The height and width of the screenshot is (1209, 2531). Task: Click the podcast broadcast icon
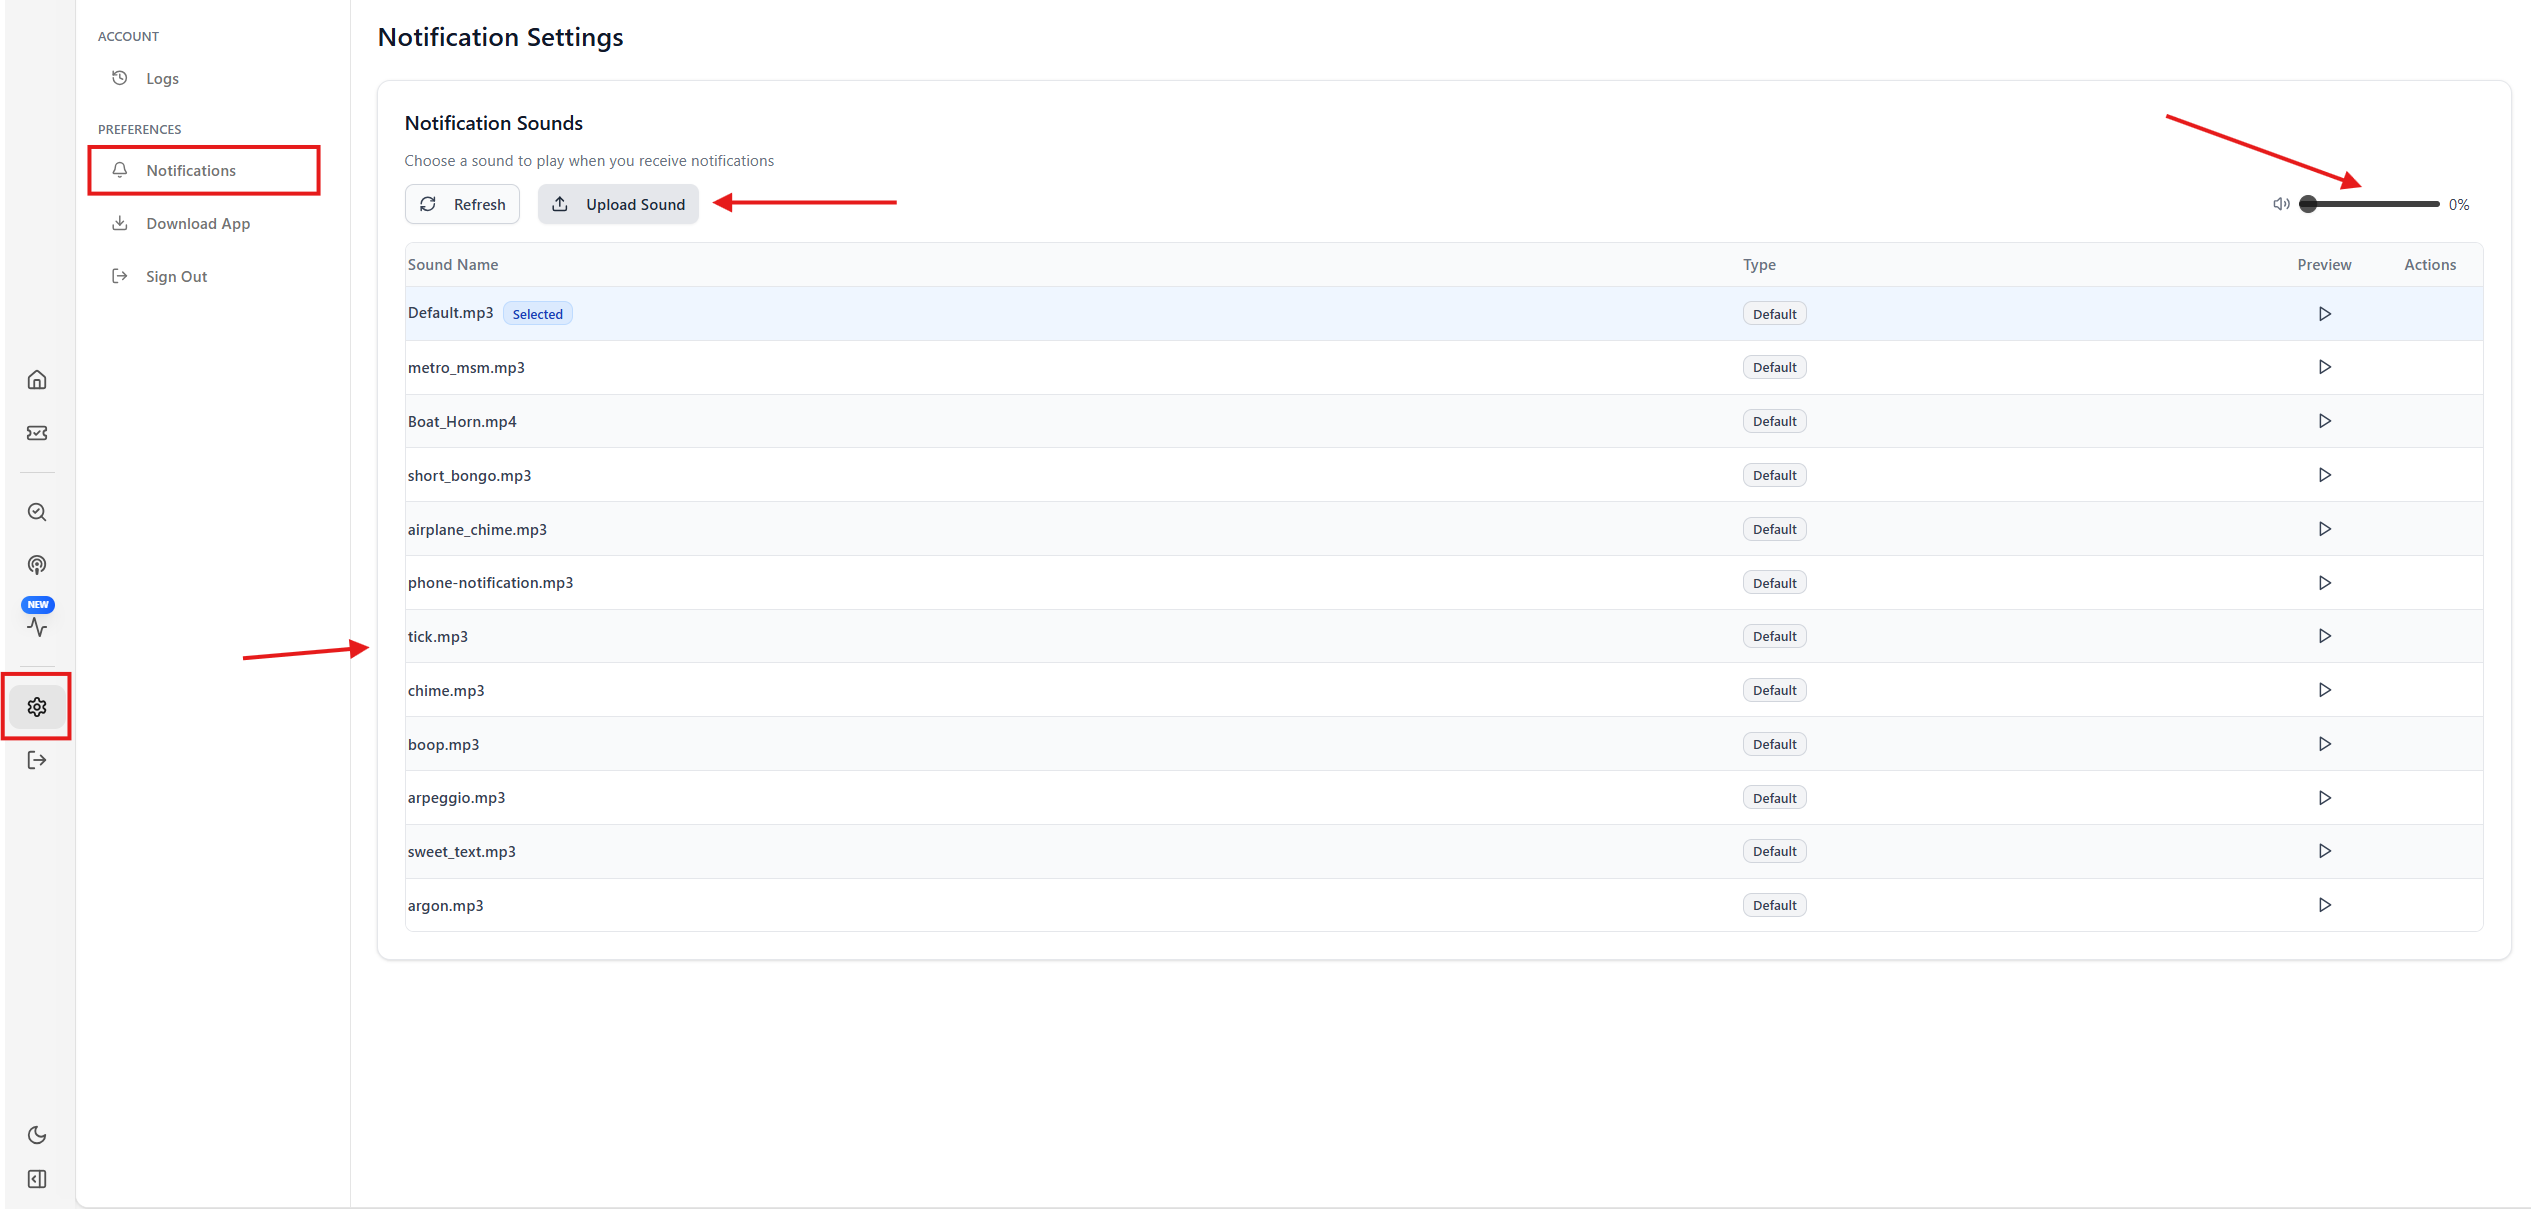[x=37, y=565]
